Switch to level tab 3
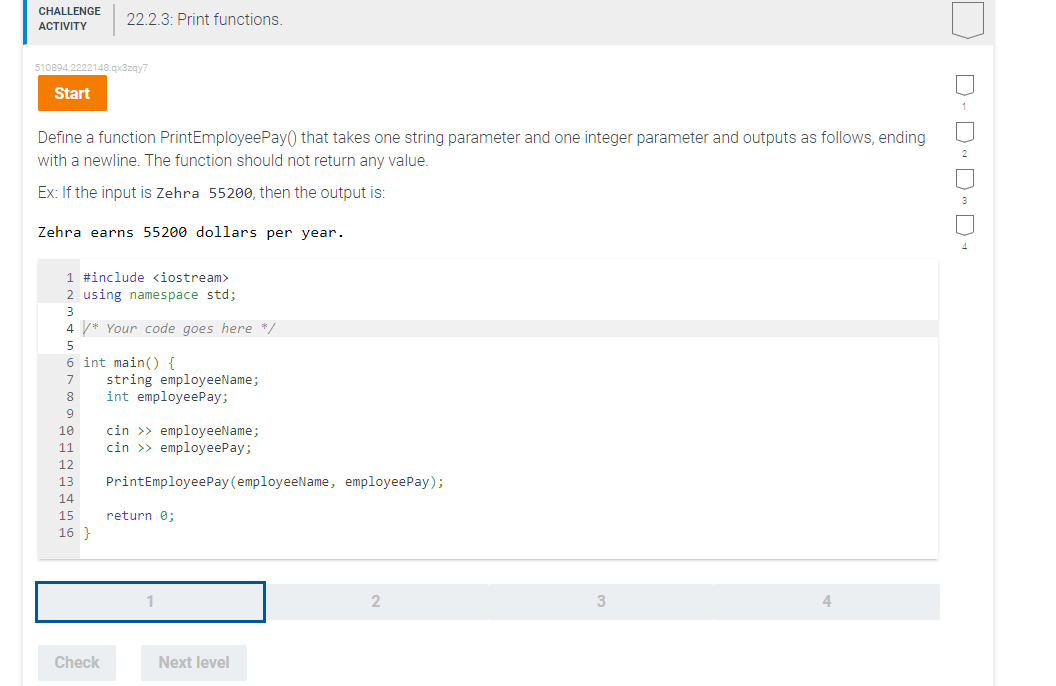This screenshot has height=686, width=1056. pyautogui.click(x=600, y=601)
